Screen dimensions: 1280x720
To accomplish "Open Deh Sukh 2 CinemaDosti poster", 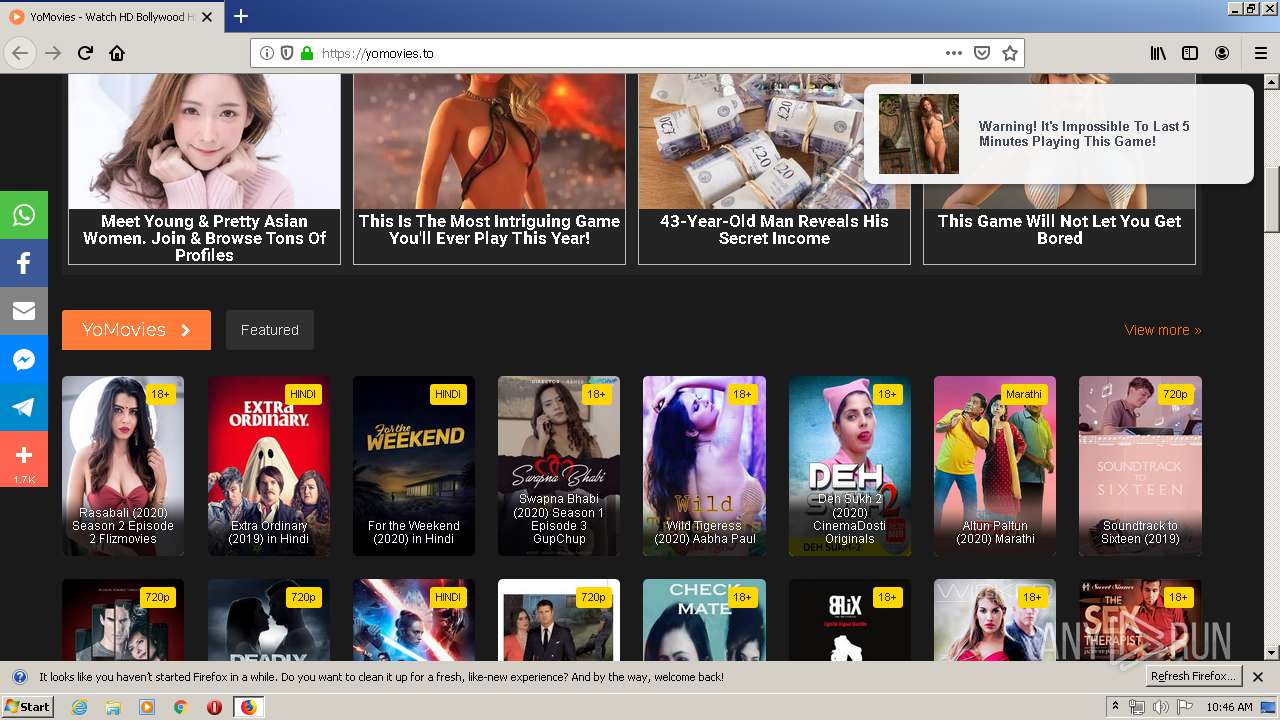I will click(x=850, y=466).
